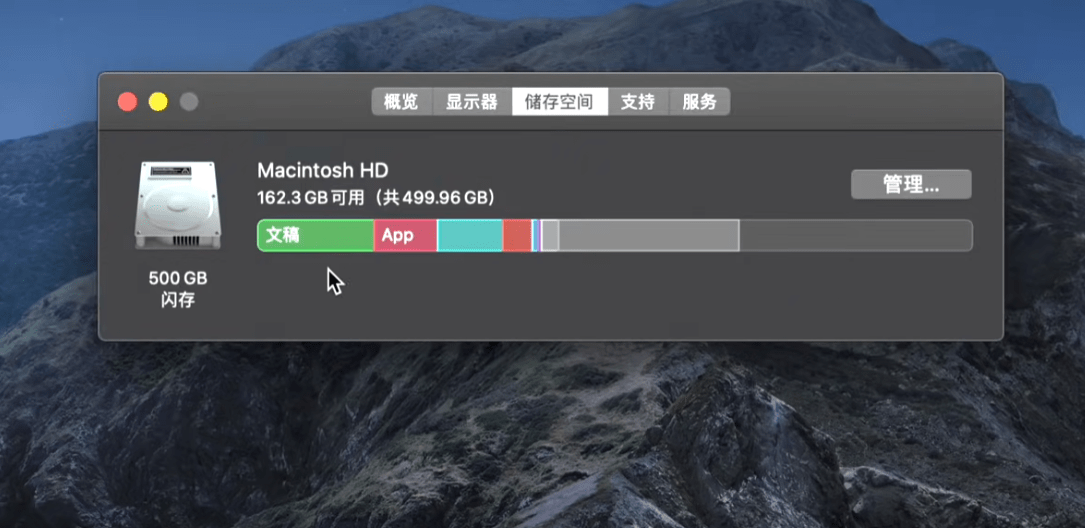The height and width of the screenshot is (528, 1085).
Task: Select the green 文稿 storage segment
Action: (316, 235)
